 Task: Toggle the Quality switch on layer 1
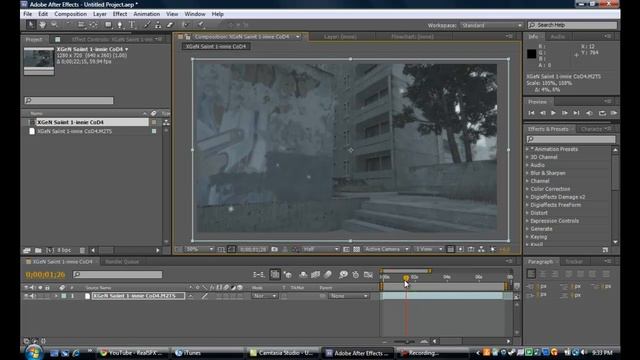click(x=205, y=296)
